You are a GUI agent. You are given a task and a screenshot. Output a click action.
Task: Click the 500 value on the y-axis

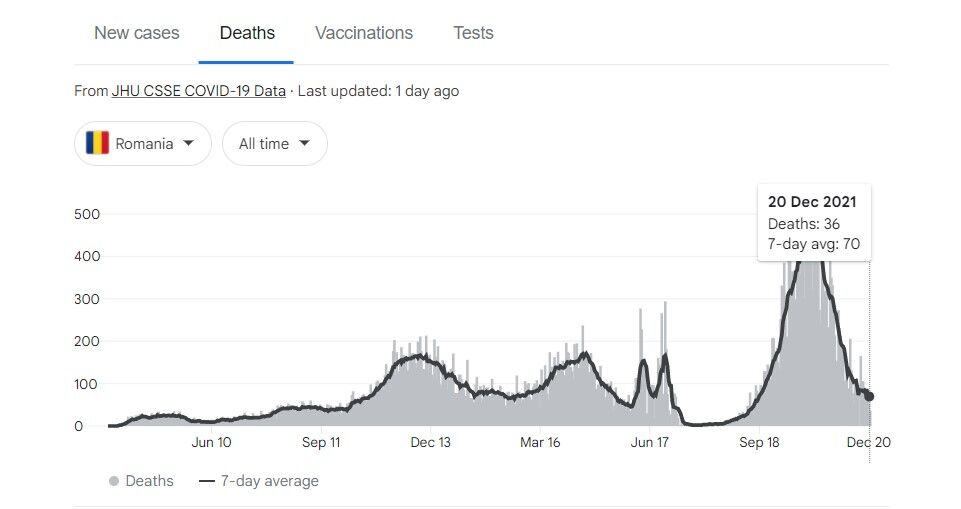pos(86,214)
